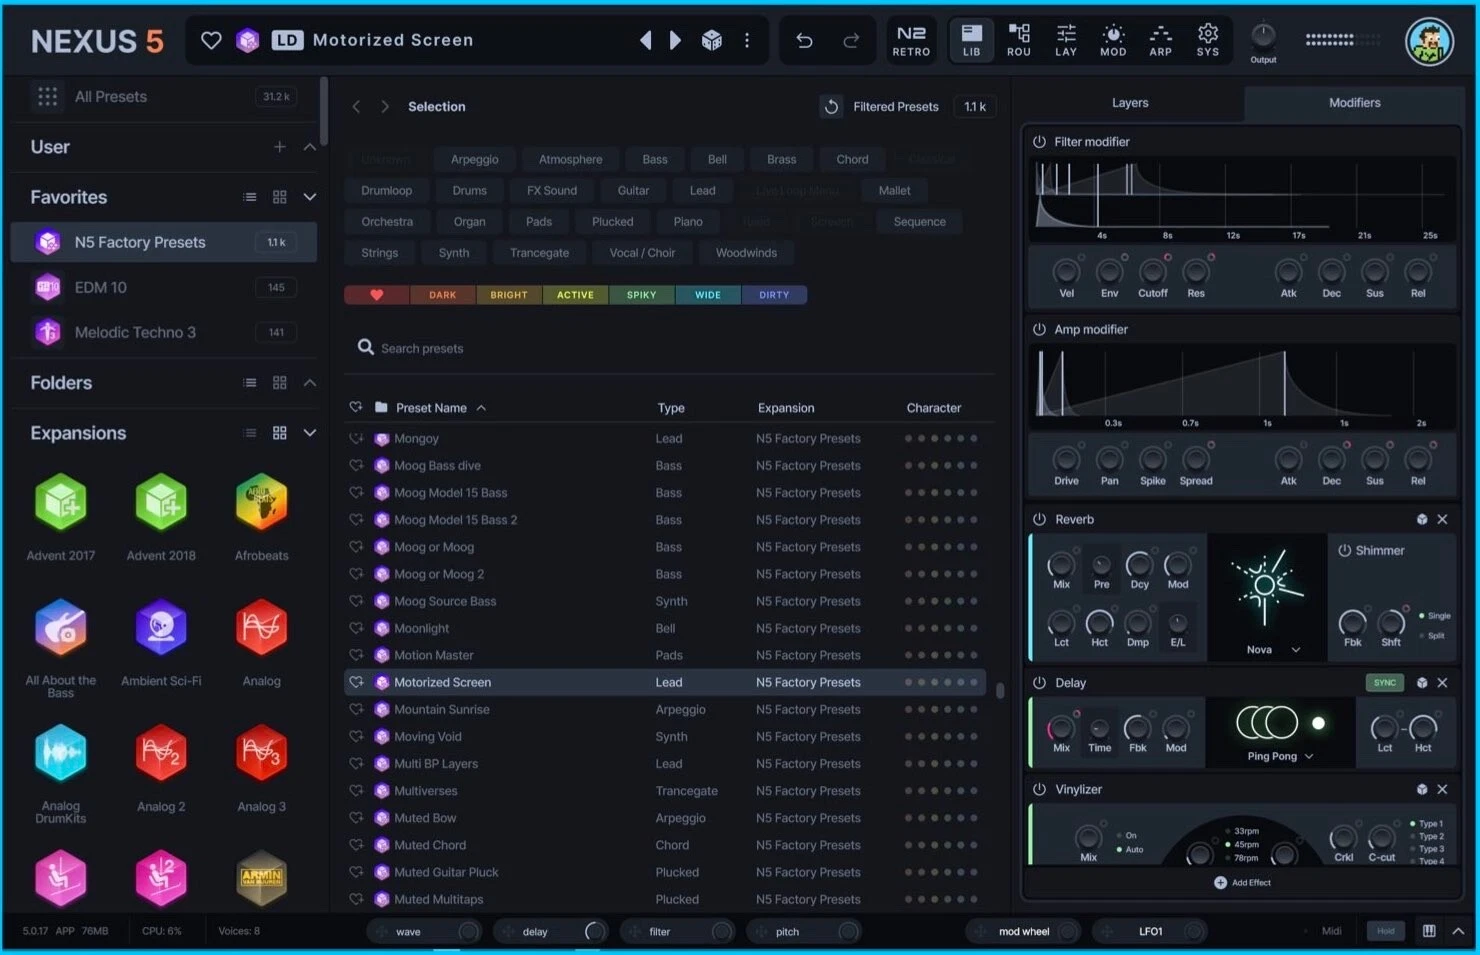The height and width of the screenshot is (955, 1480).
Task: Open the SYS system settings view
Action: [x=1208, y=40]
